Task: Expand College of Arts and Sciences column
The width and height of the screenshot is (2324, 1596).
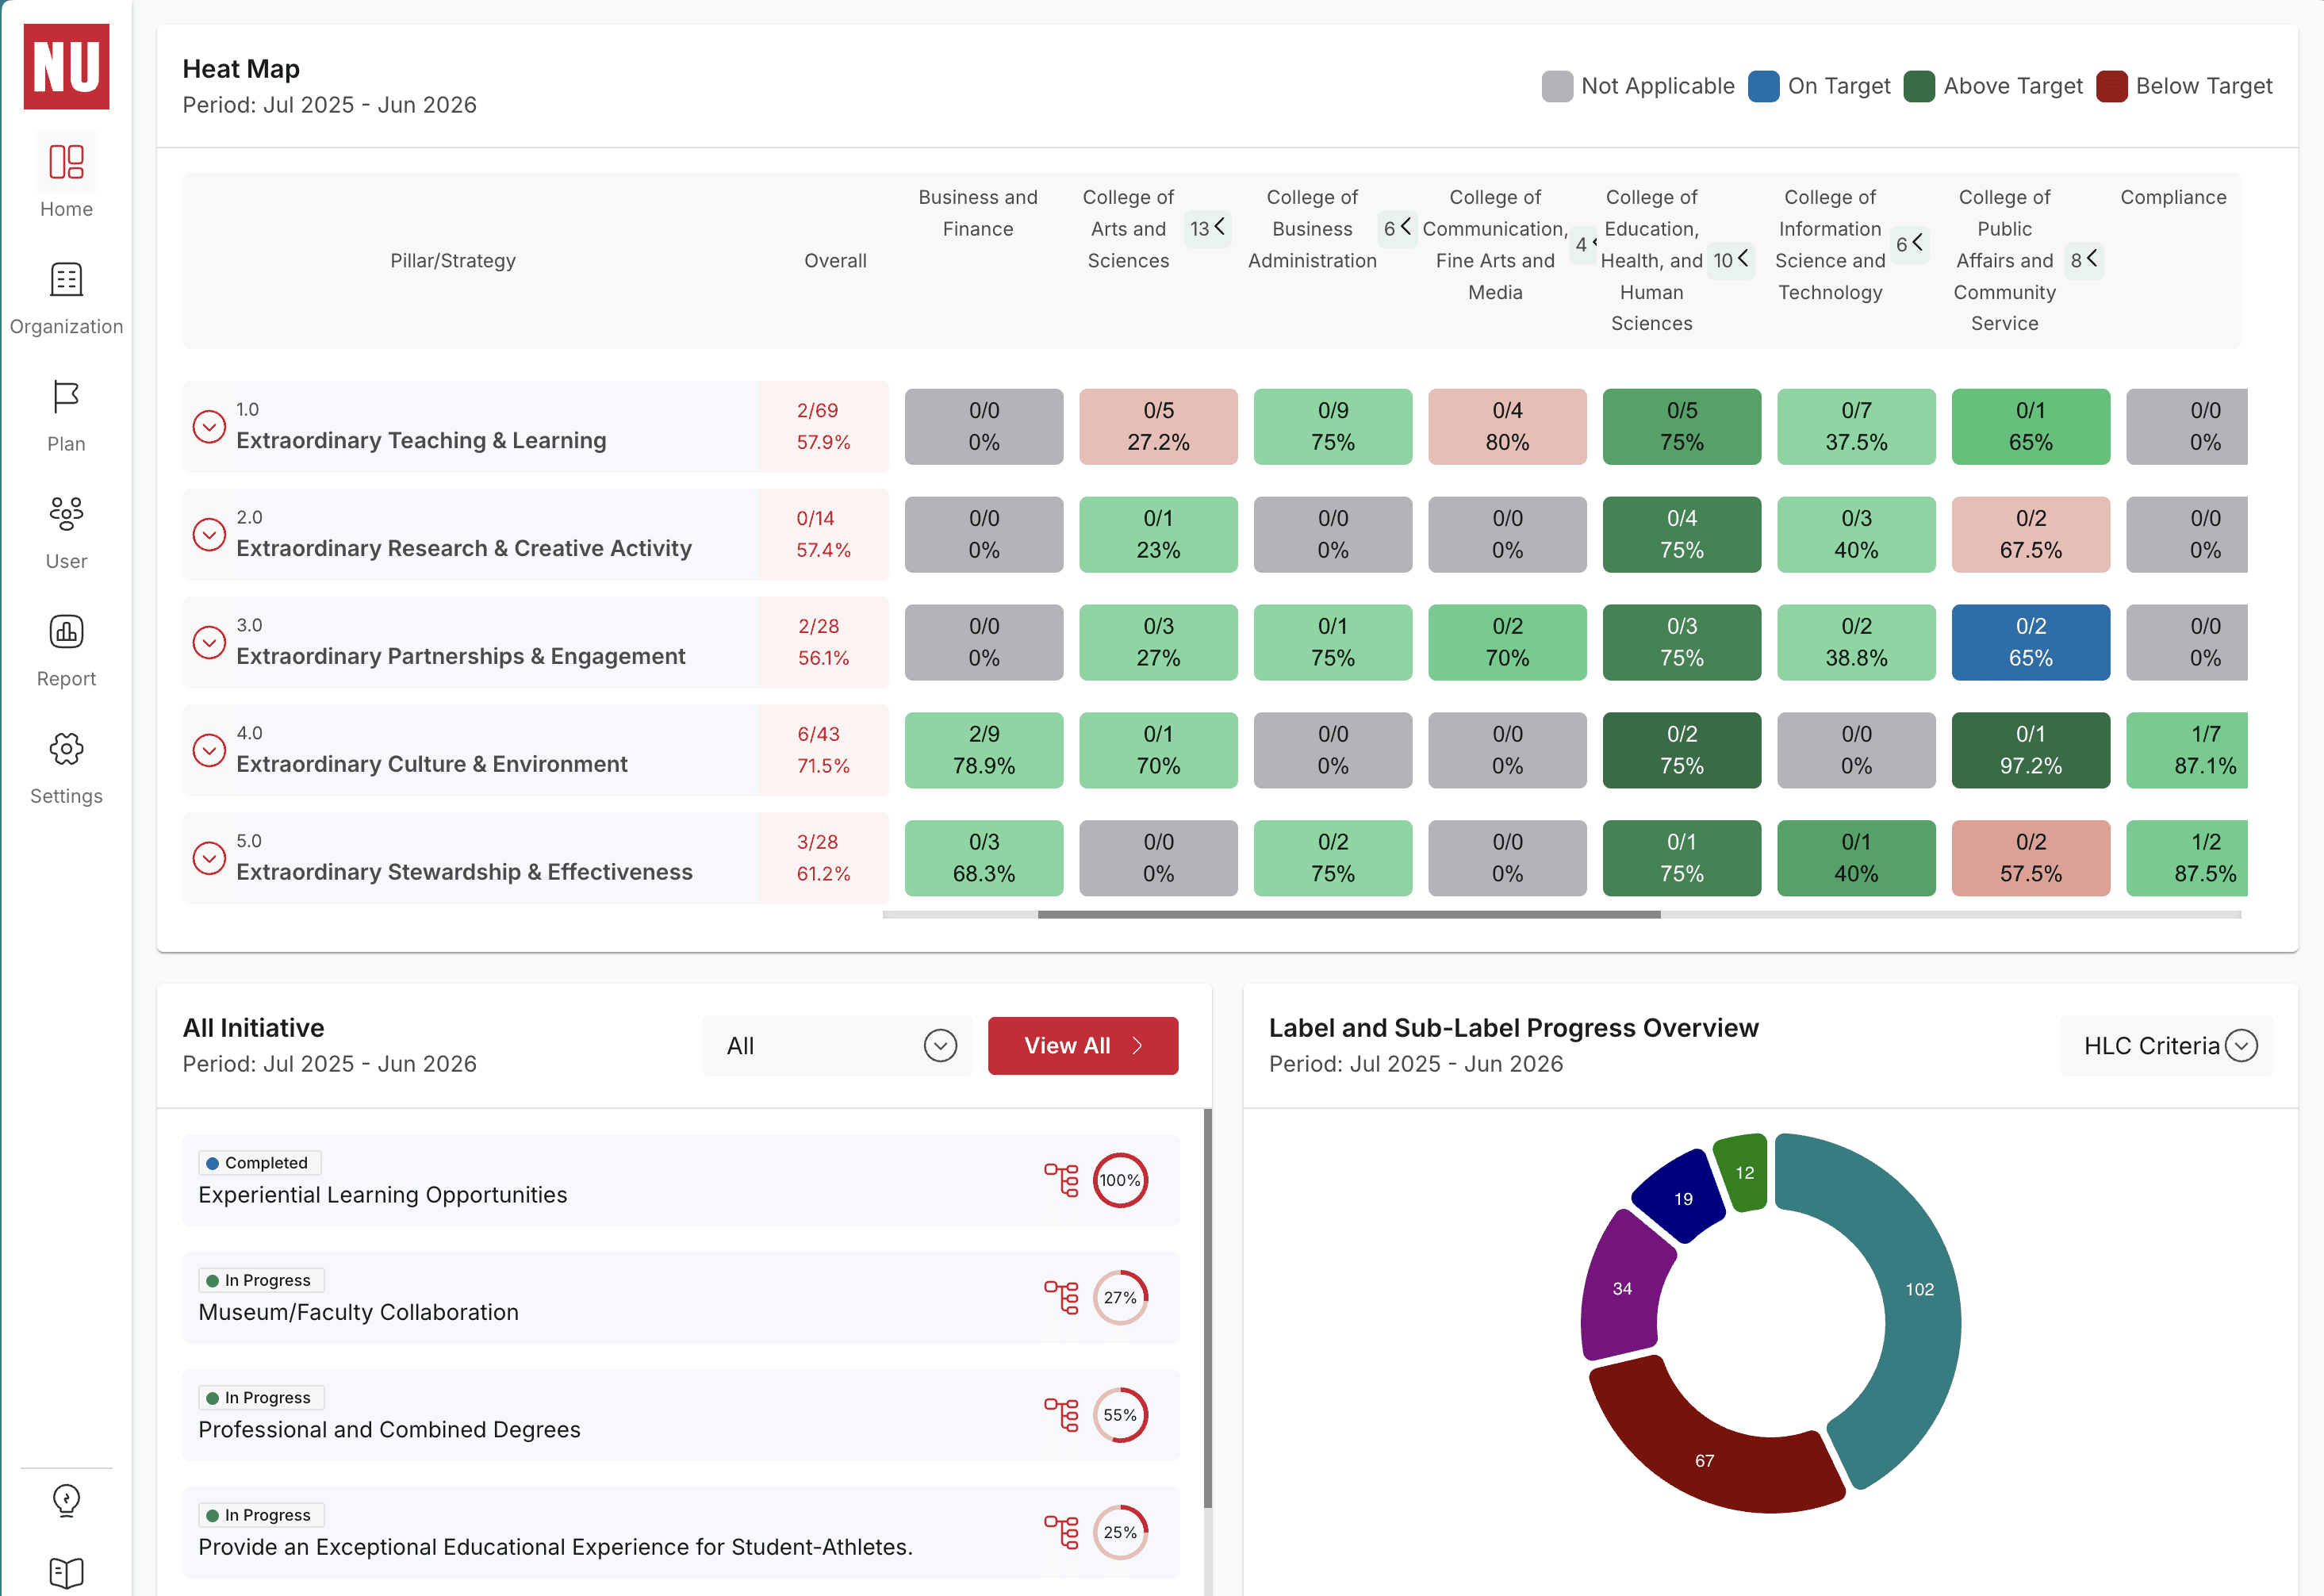Action: click(x=1208, y=228)
